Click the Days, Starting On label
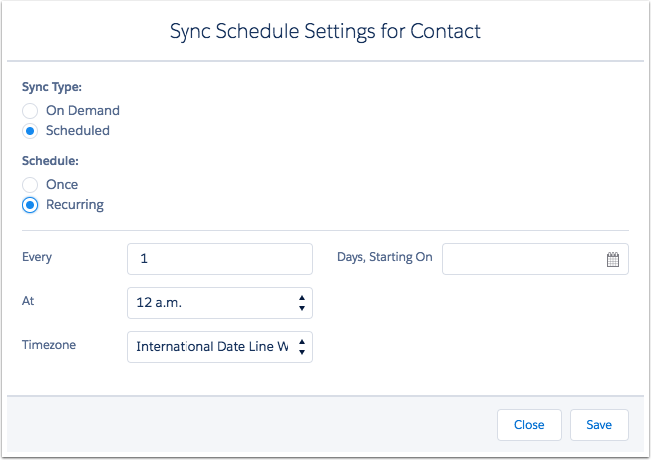 coord(385,257)
